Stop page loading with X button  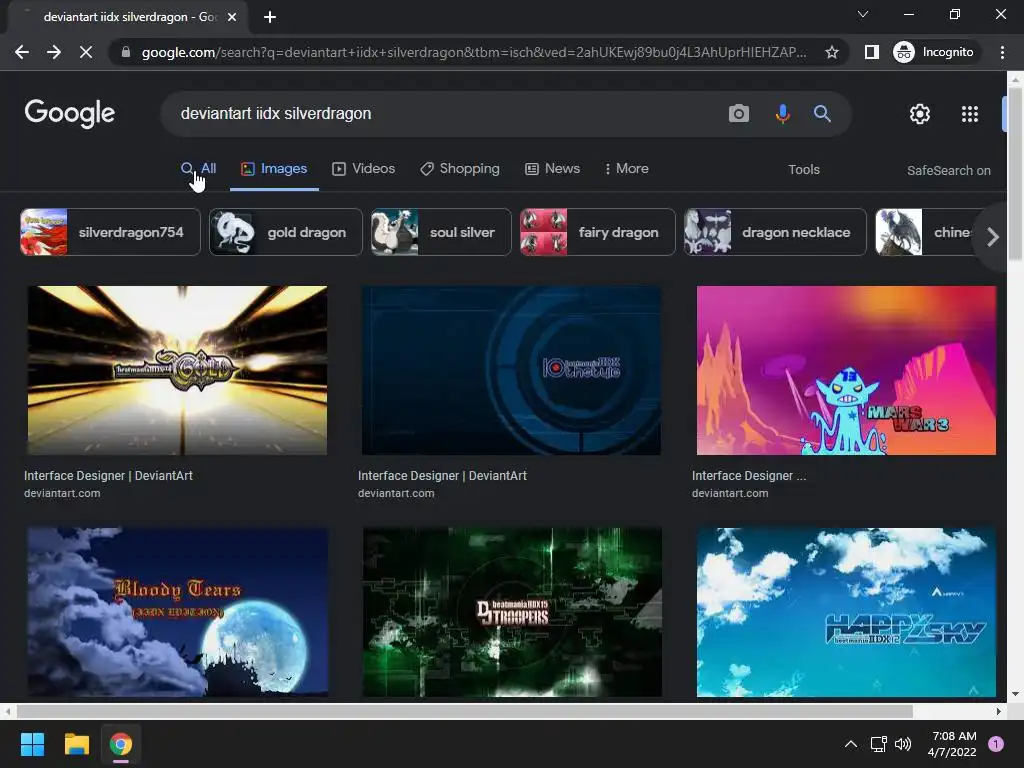pyautogui.click(x=86, y=52)
